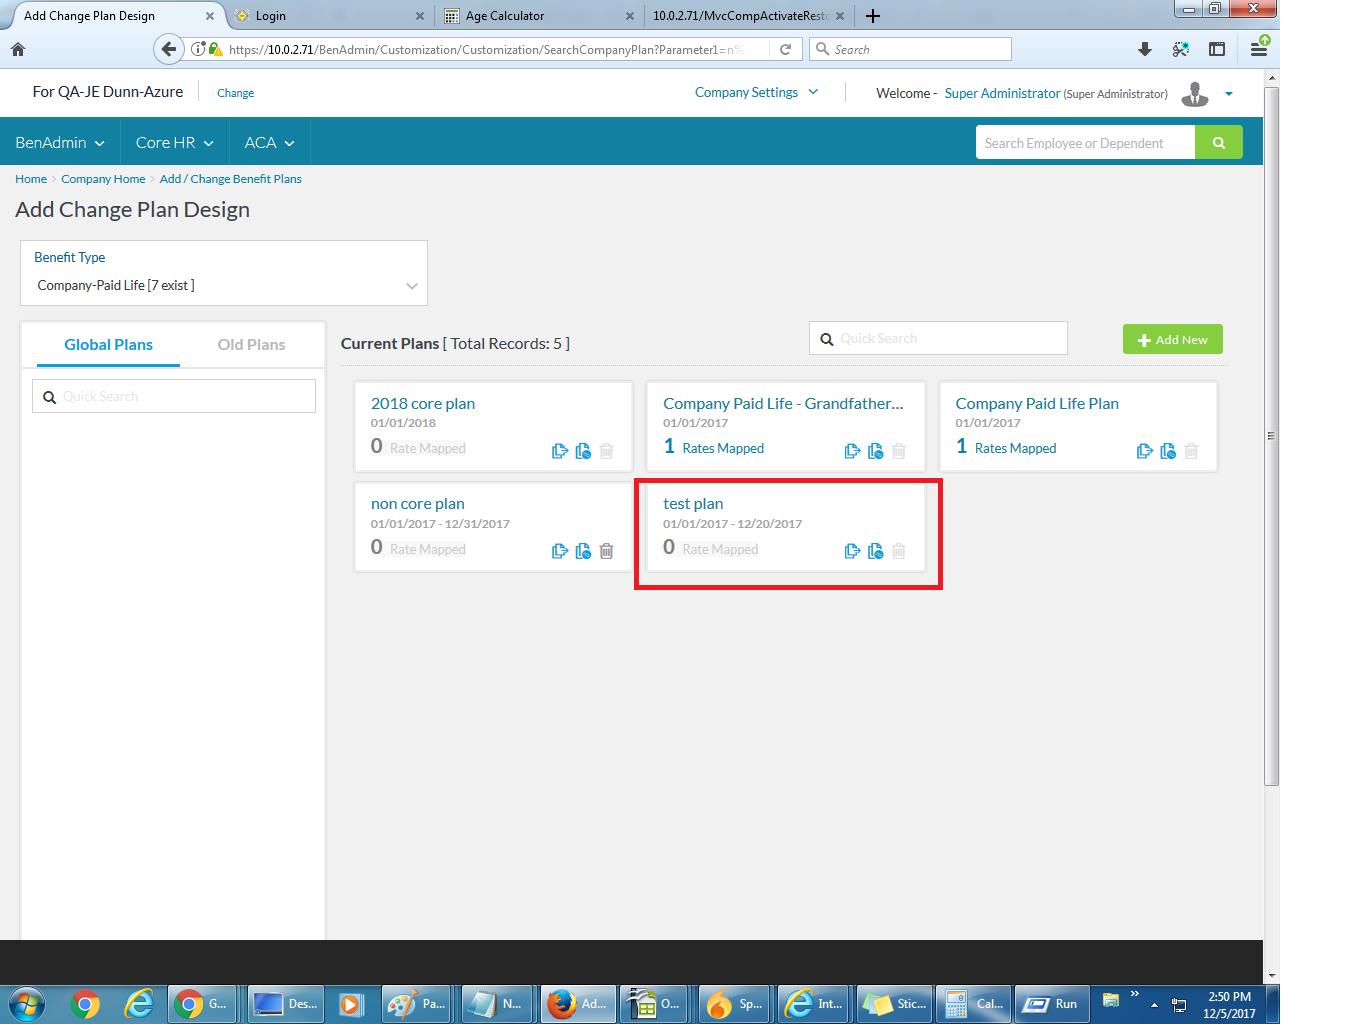Click the user profile avatar icon
The width and height of the screenshot is (1358, 1024).
click(1194, 94)
